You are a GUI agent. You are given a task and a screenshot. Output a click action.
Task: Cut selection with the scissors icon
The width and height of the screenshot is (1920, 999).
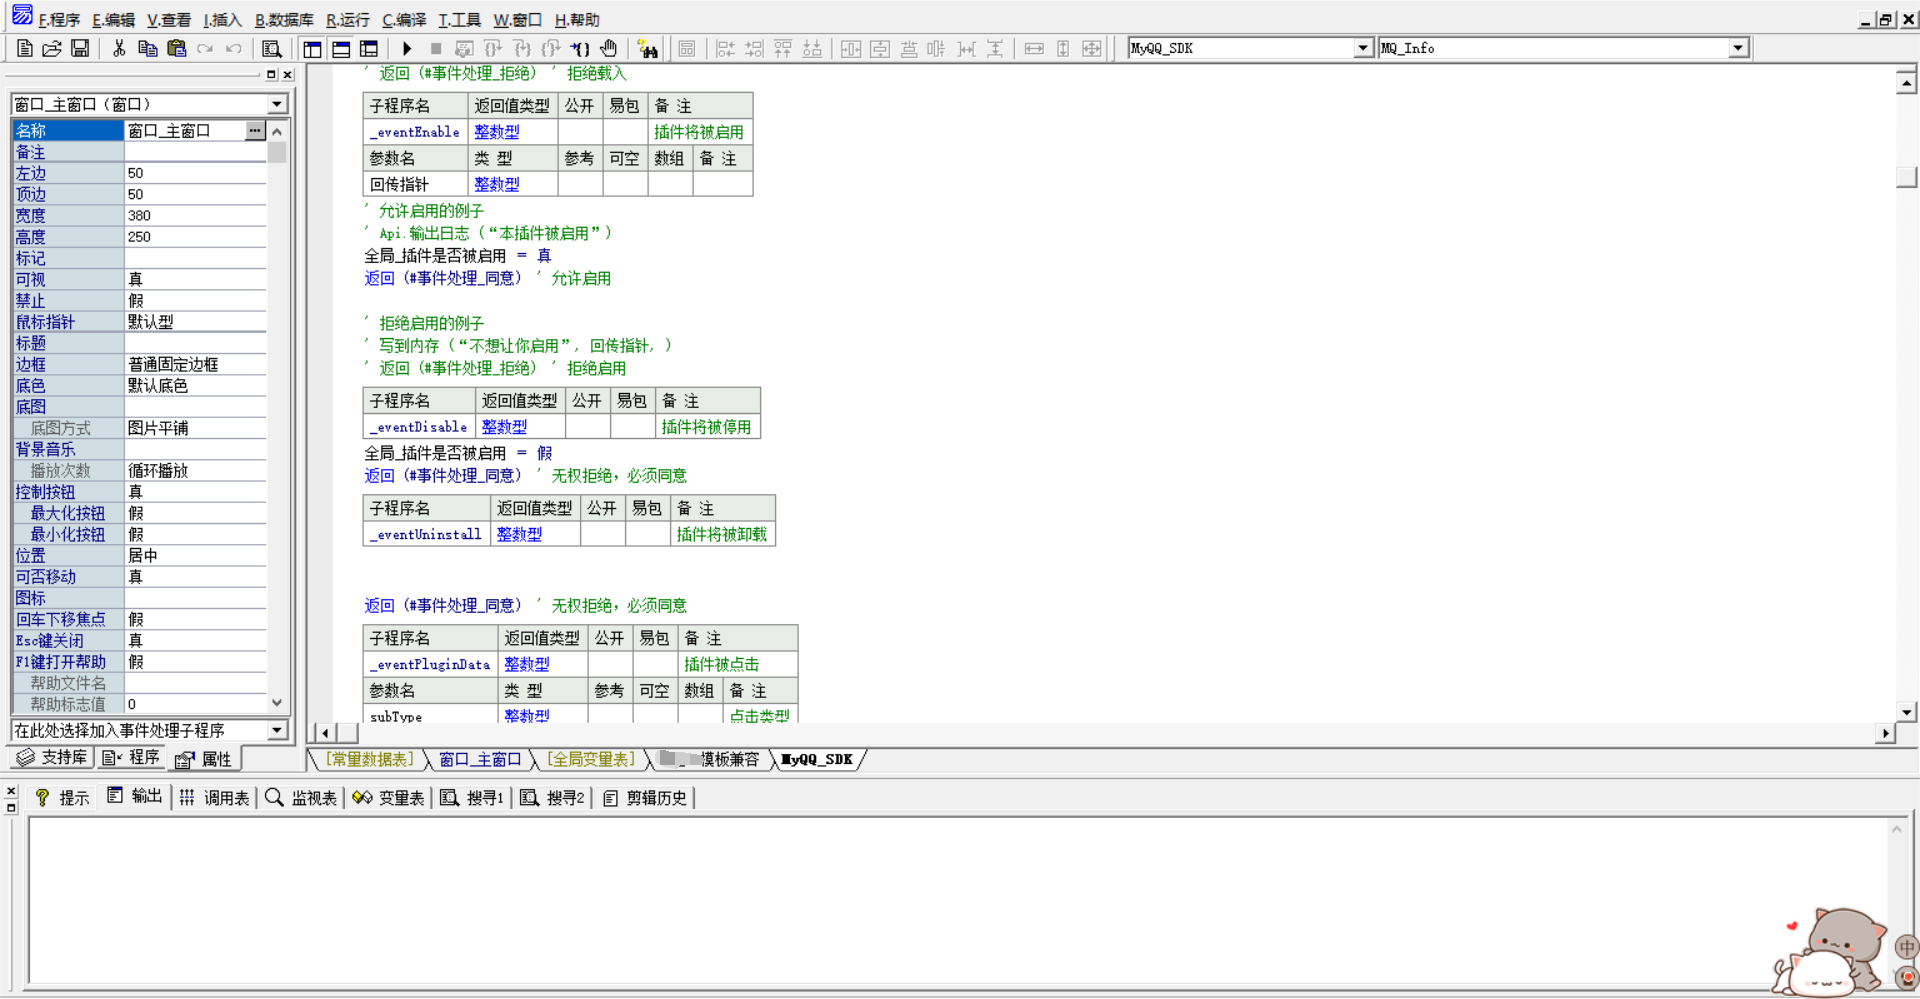119,48
